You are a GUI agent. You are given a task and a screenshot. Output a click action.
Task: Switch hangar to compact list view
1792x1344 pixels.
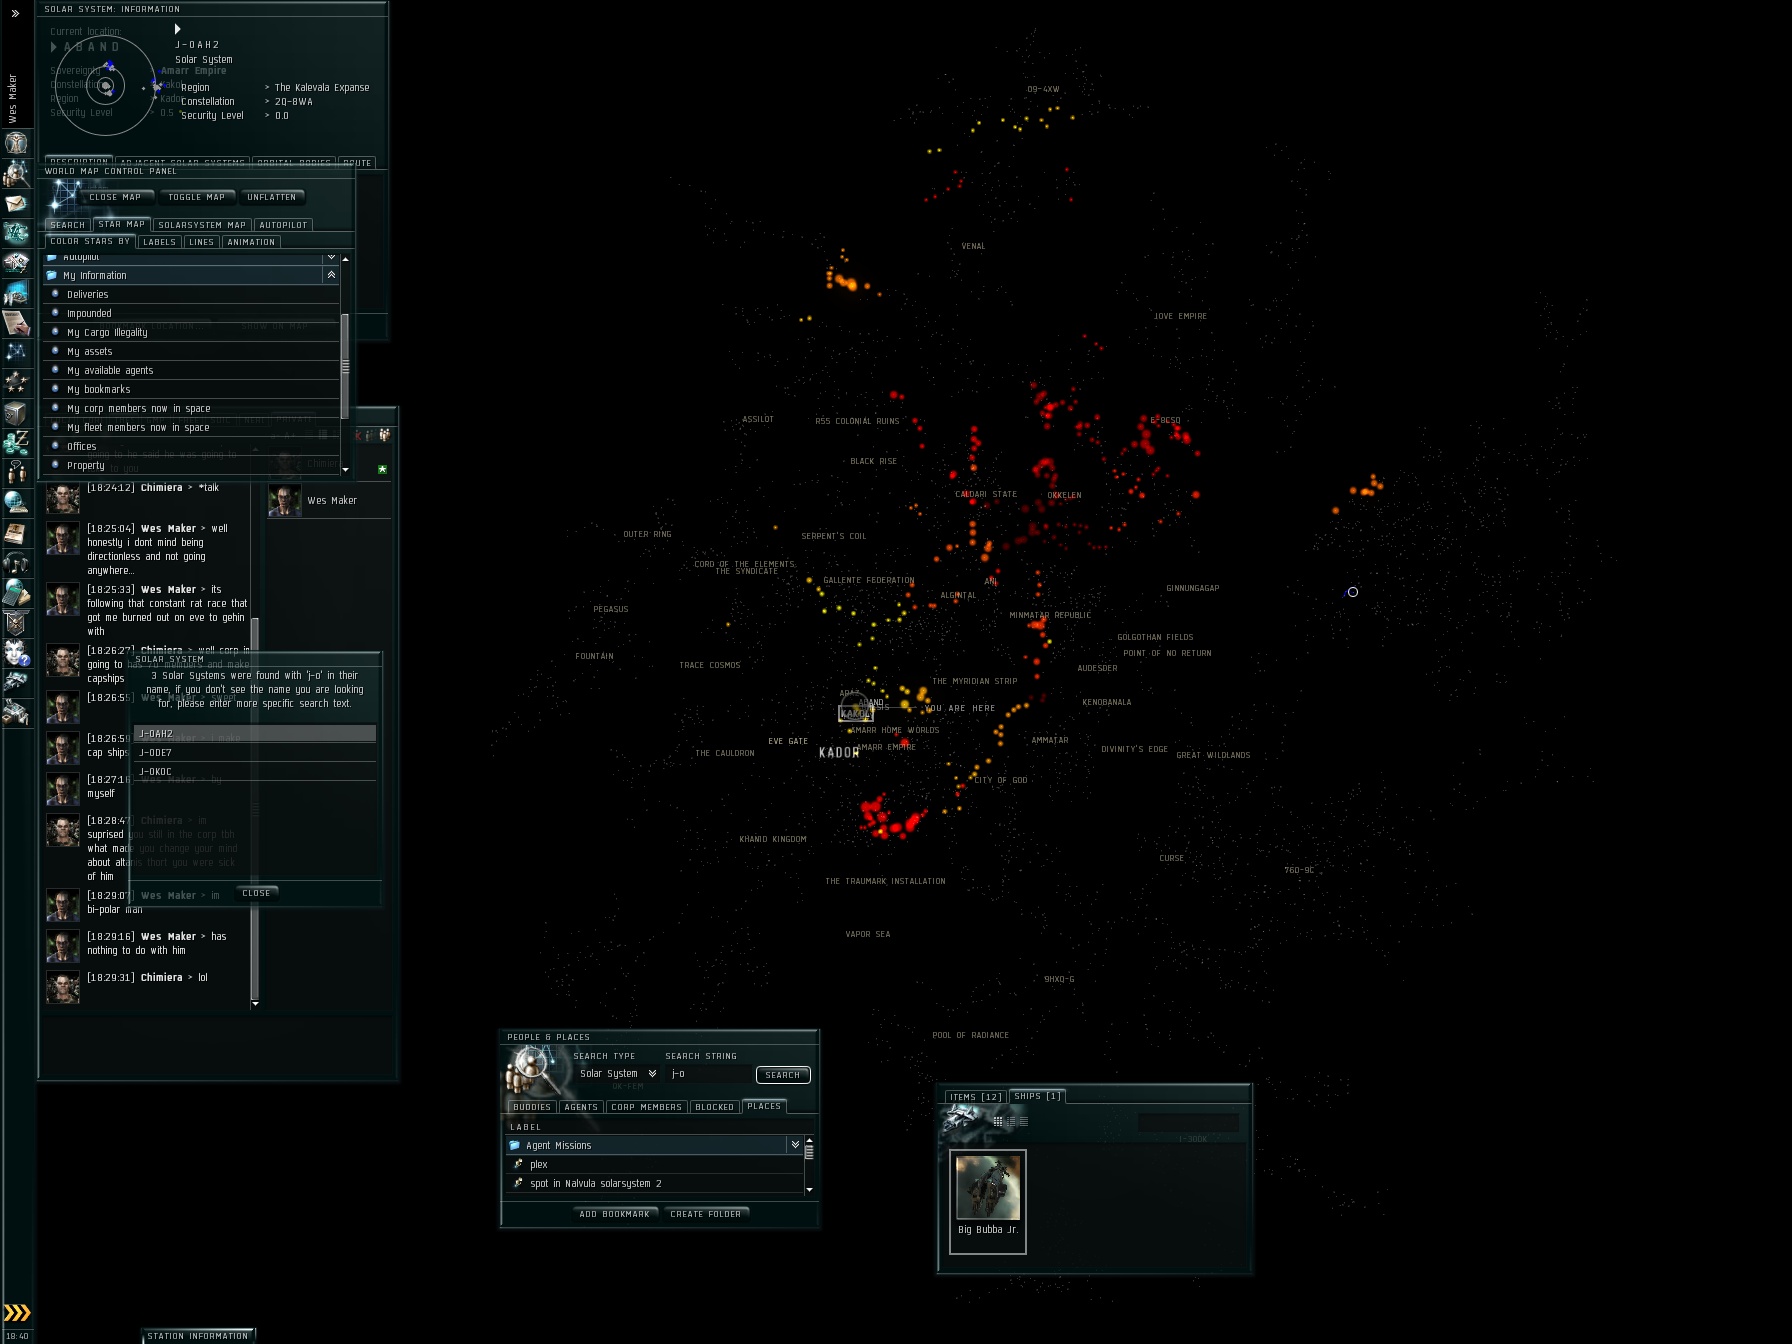tap(1022, 1121)
